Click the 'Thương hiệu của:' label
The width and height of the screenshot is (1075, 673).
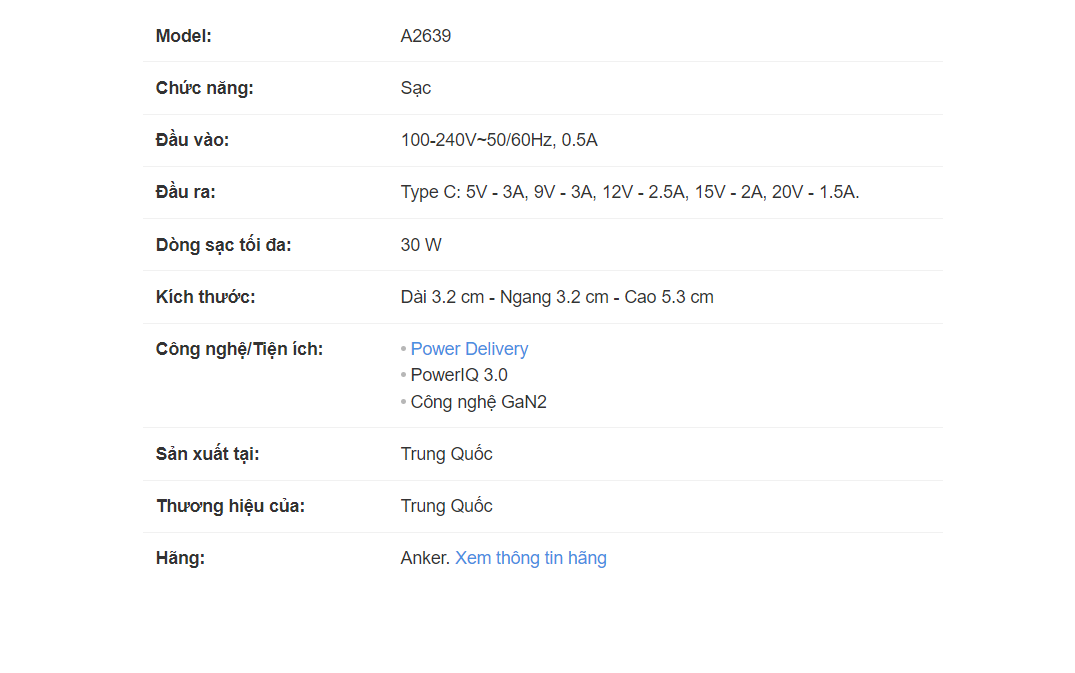(231, 506)
